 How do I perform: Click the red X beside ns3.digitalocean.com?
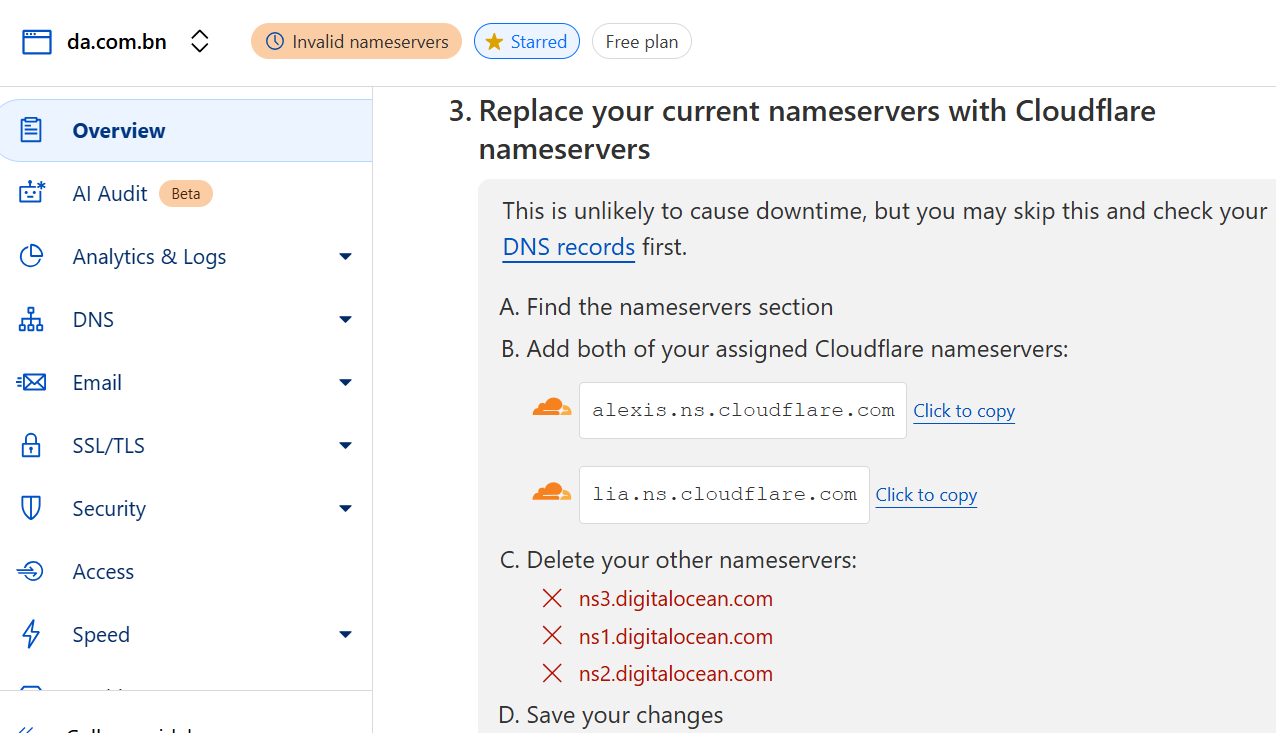552,598
